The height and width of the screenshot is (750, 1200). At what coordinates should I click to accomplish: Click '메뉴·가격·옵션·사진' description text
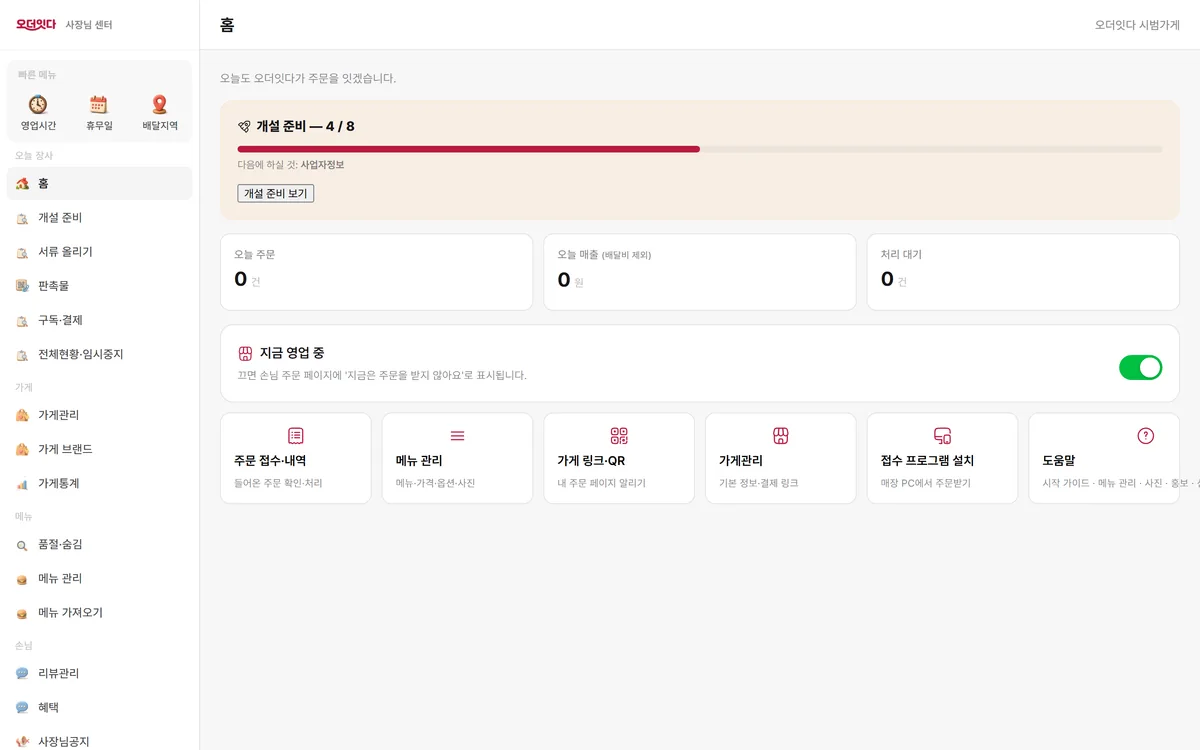coord(436,483)
